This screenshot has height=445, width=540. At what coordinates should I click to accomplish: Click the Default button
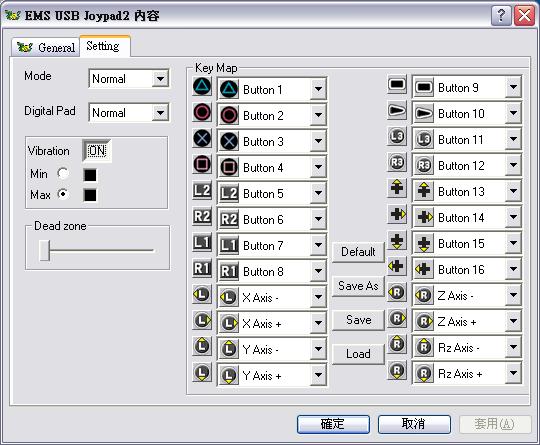pos(358,251)
